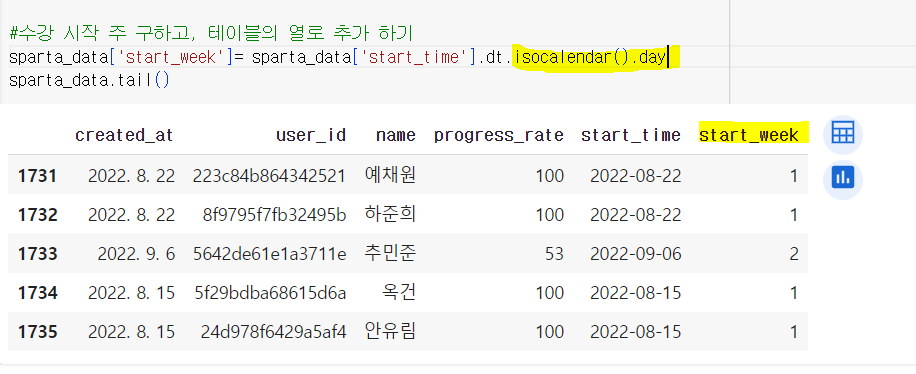Click the name 안유림

tap(390, 332)
